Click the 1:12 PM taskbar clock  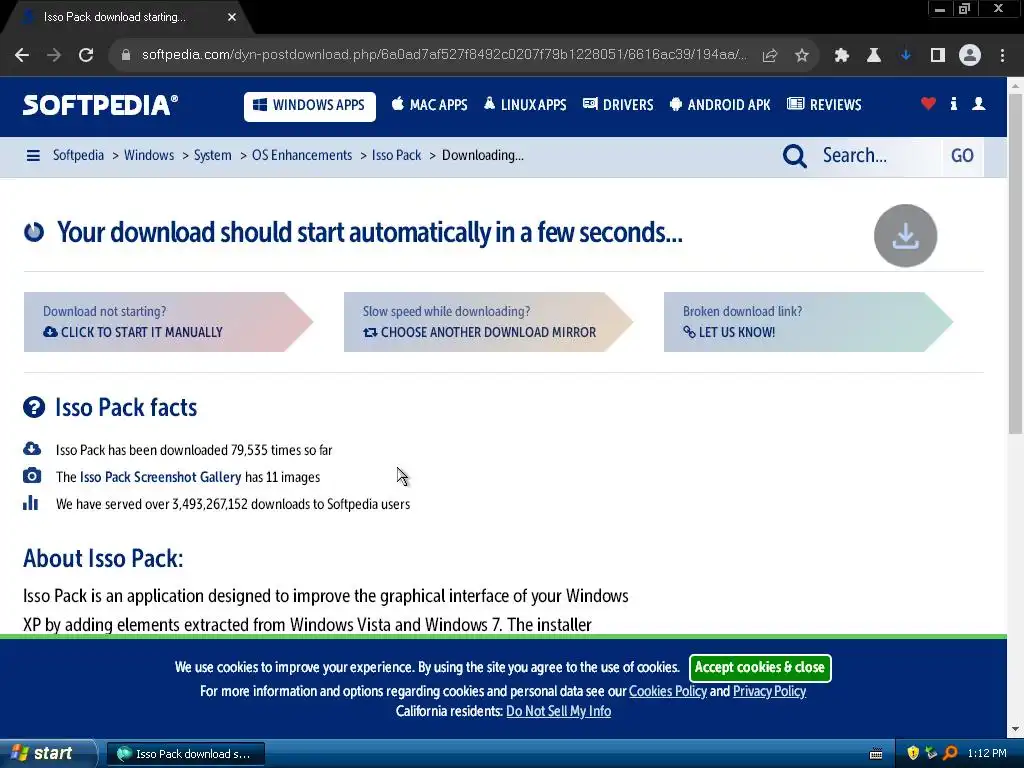tap(987, 753)
